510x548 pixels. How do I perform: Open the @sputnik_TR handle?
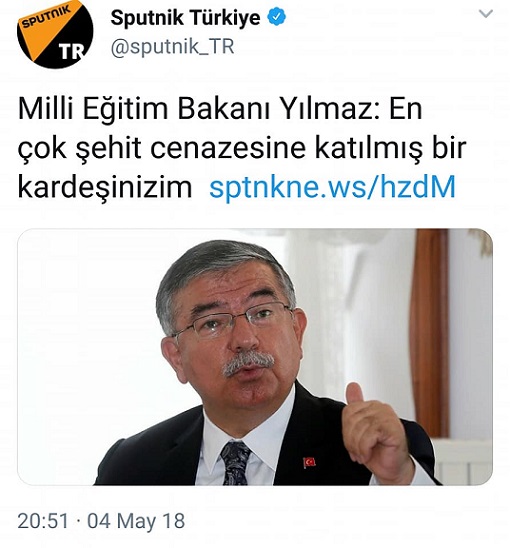[172, 47]
